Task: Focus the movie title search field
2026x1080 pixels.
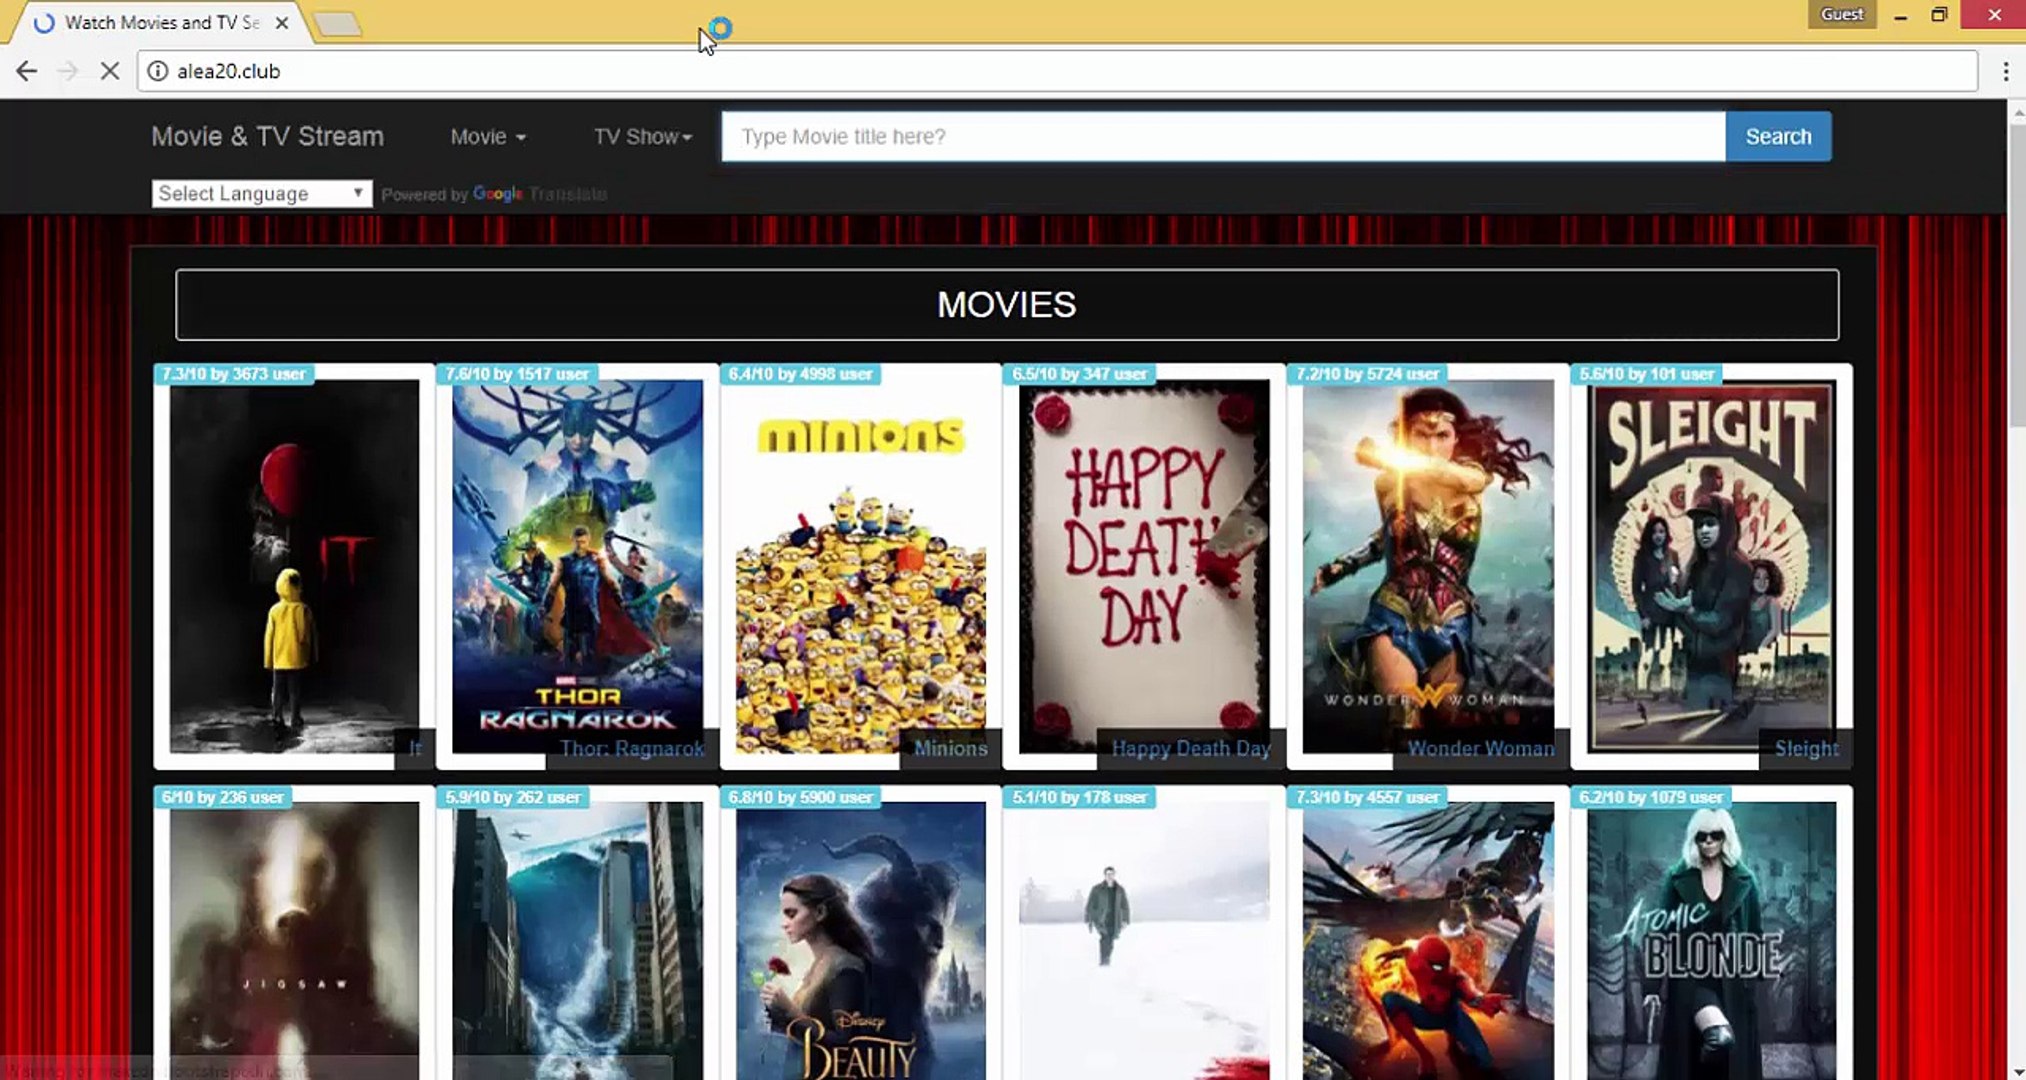Action: [1222, 137]
